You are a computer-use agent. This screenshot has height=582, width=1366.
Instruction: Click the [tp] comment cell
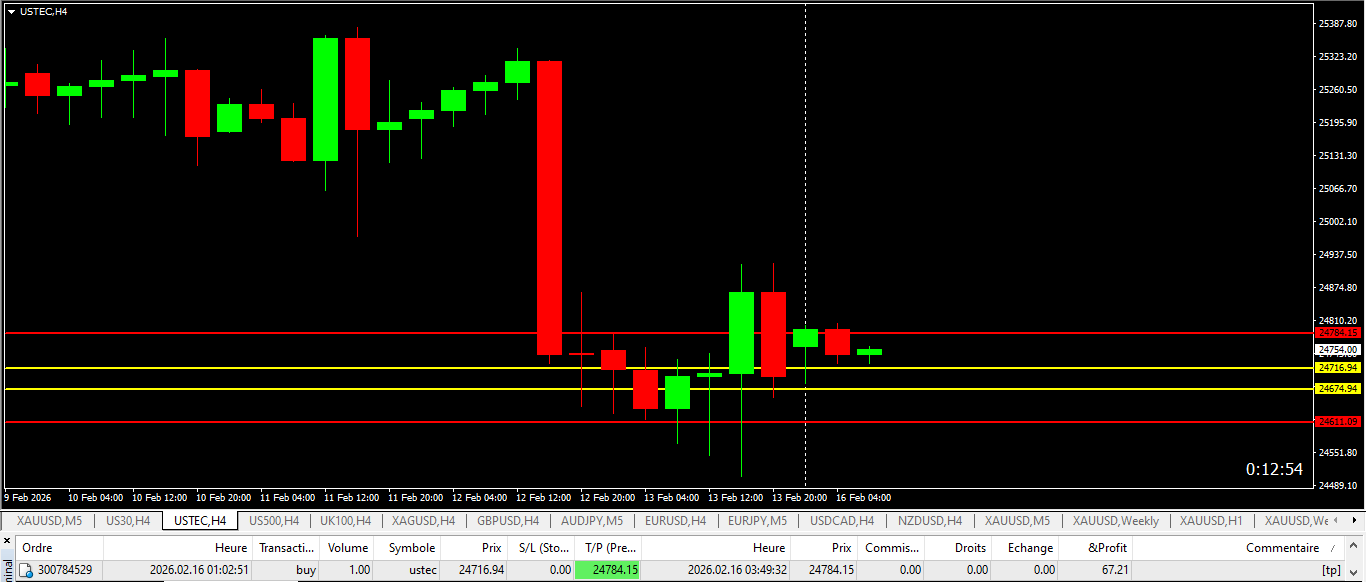point(1331,570)
